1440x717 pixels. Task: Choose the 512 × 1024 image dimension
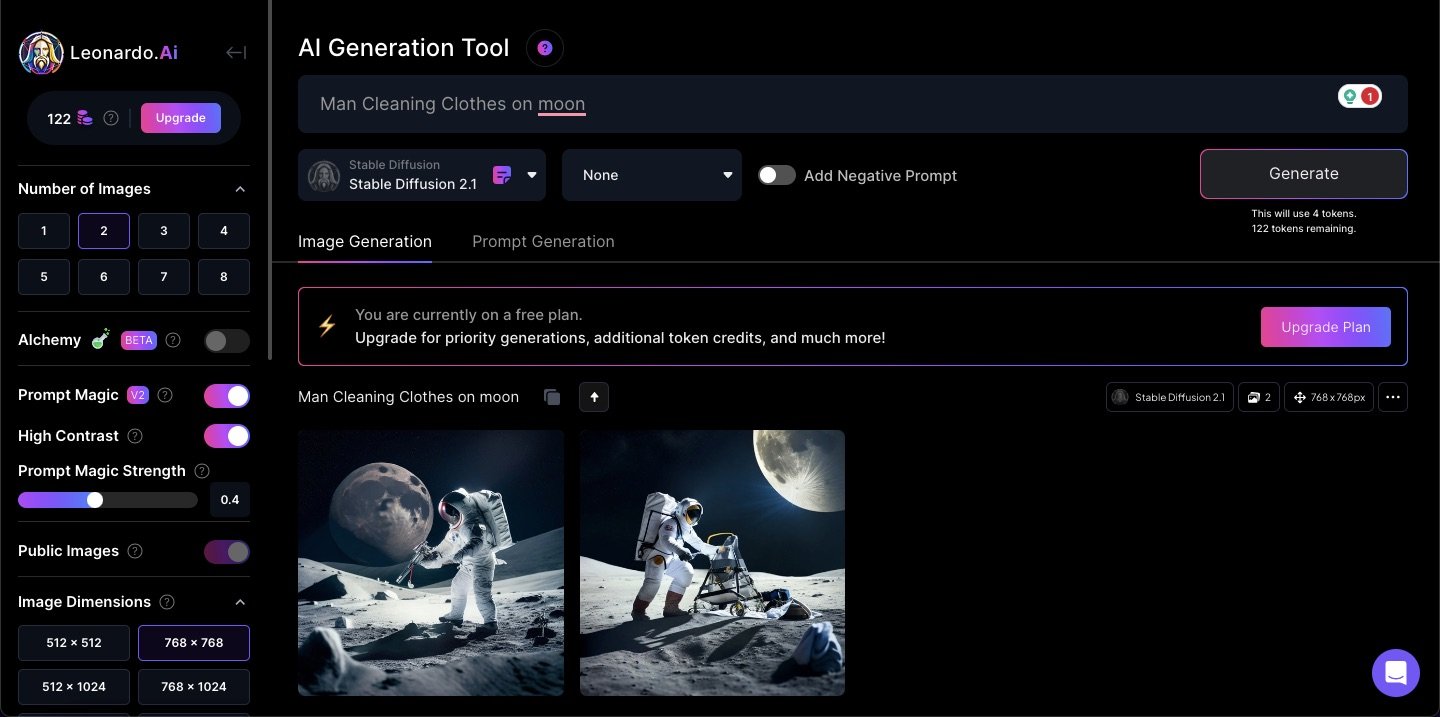[74, 687]
